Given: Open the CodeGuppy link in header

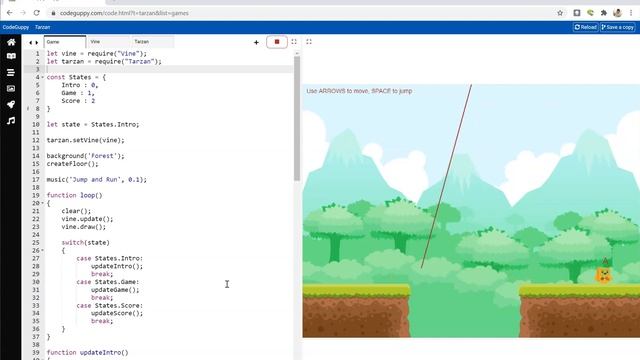Looking at the screenshot, I should point(16,27).
